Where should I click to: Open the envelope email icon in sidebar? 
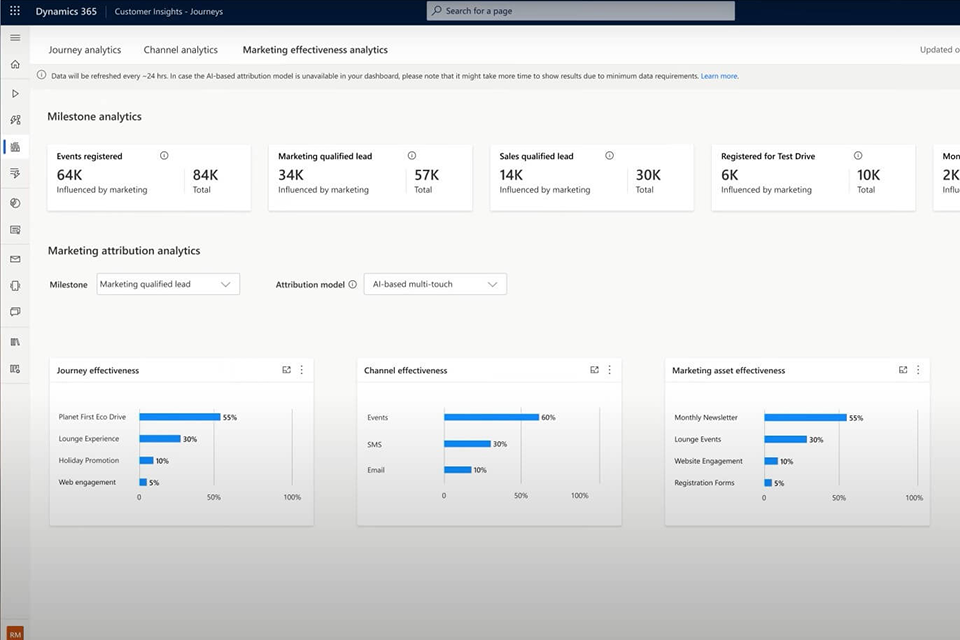(x=15, y=259)
